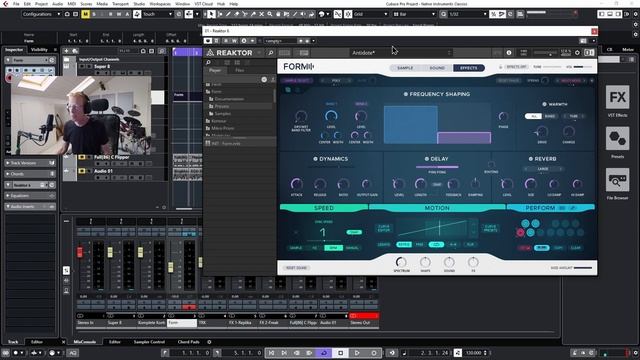Viewport: 640px width, 360px height.
Task: Click the Reverb Size knob
Action: (x=530, y=184)
